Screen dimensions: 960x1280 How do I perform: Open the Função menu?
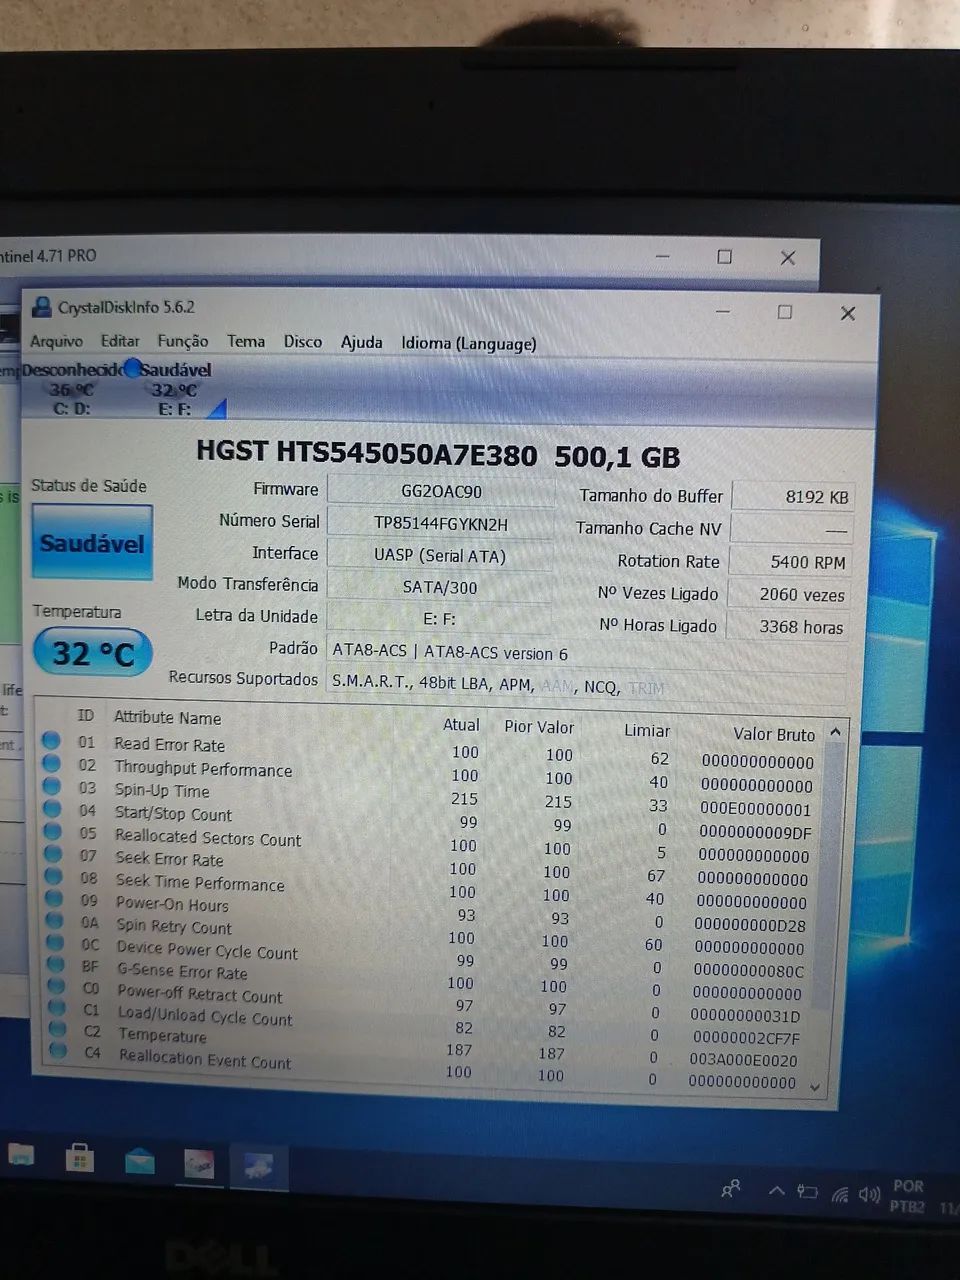point(183,341)
